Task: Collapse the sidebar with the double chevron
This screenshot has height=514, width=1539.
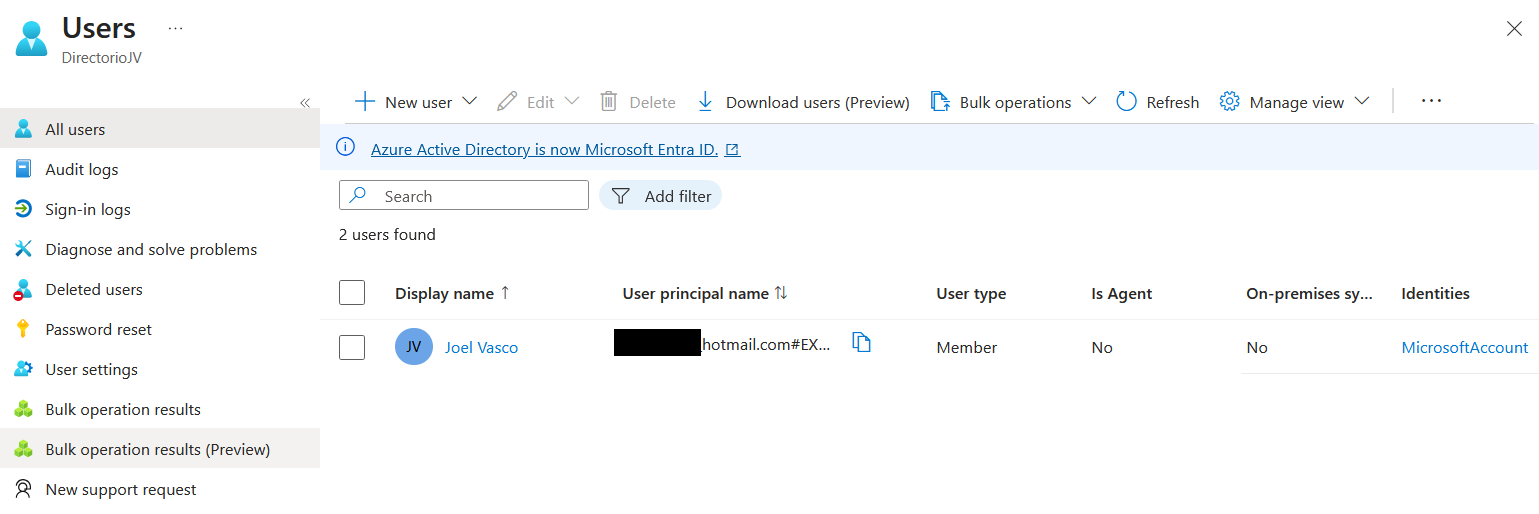Action: coord(305,102)
